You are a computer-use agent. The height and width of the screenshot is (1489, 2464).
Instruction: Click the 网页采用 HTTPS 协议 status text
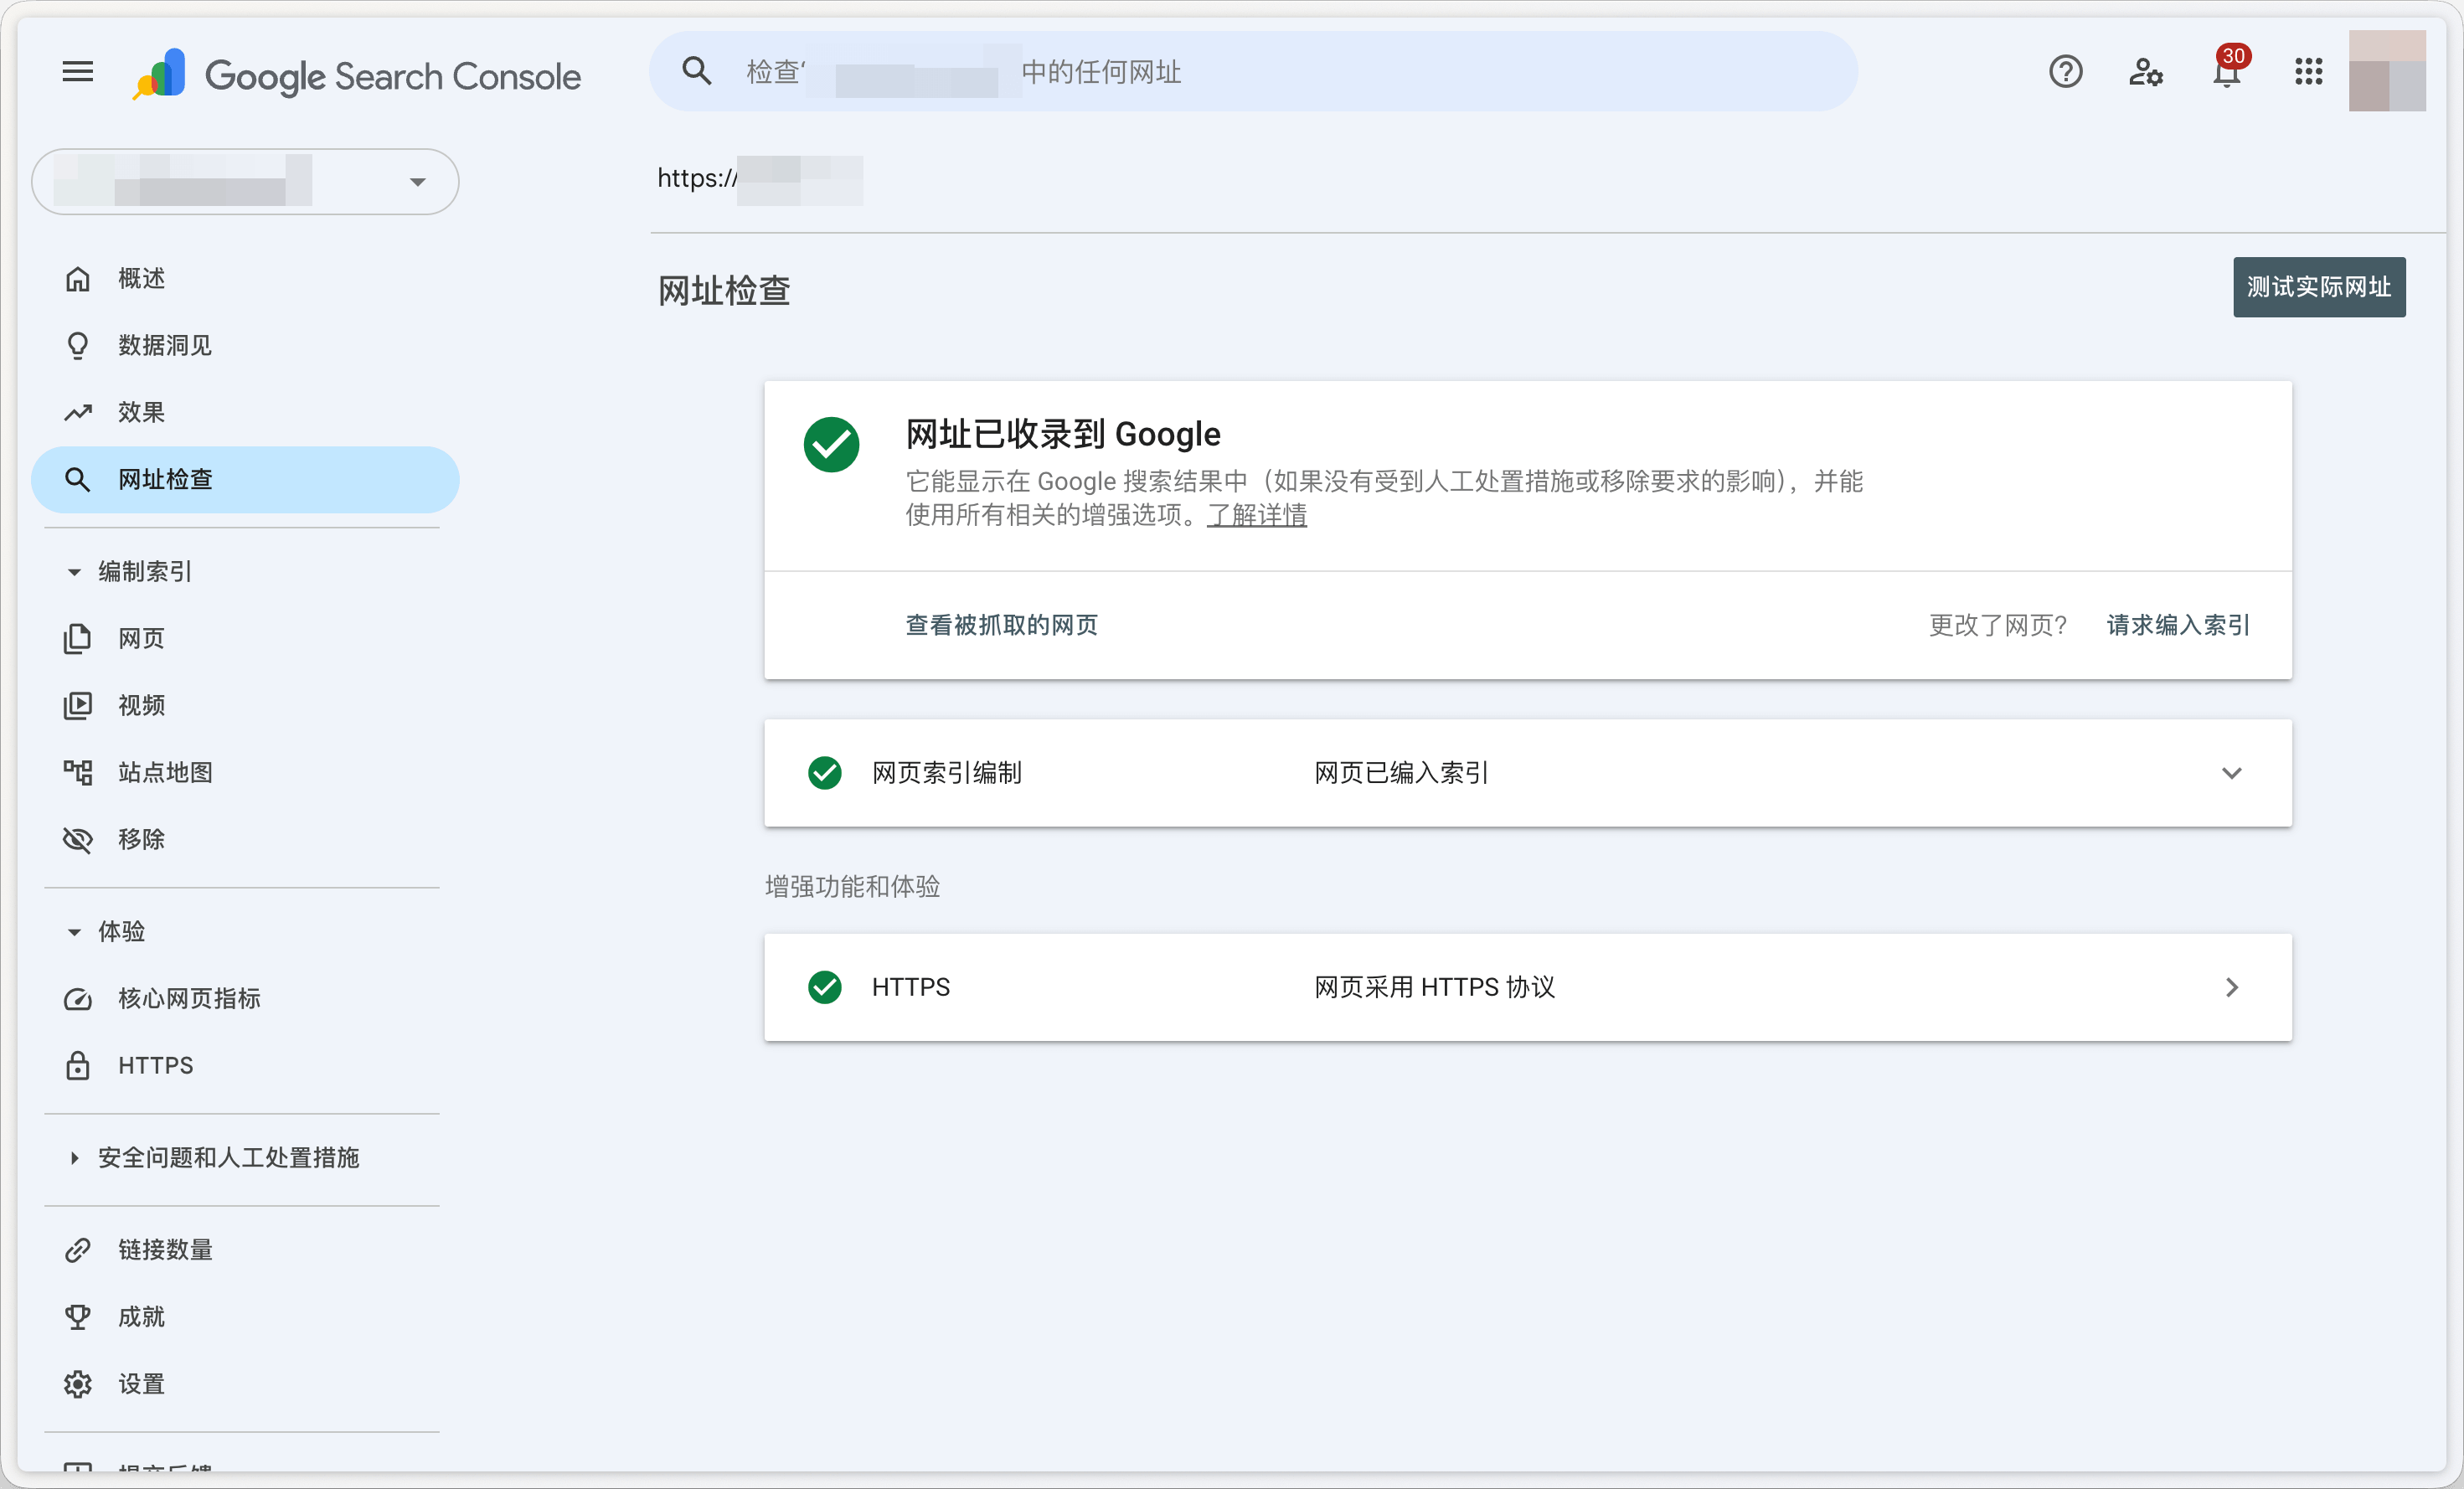[x=1434, y=987]
